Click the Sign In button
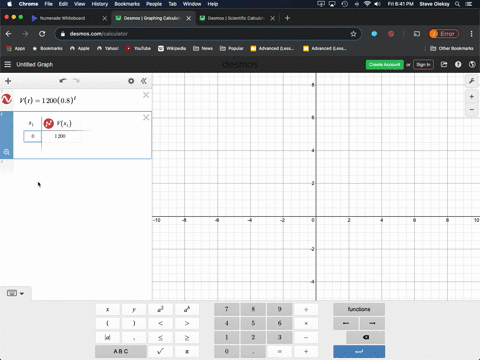 (423, 65)
